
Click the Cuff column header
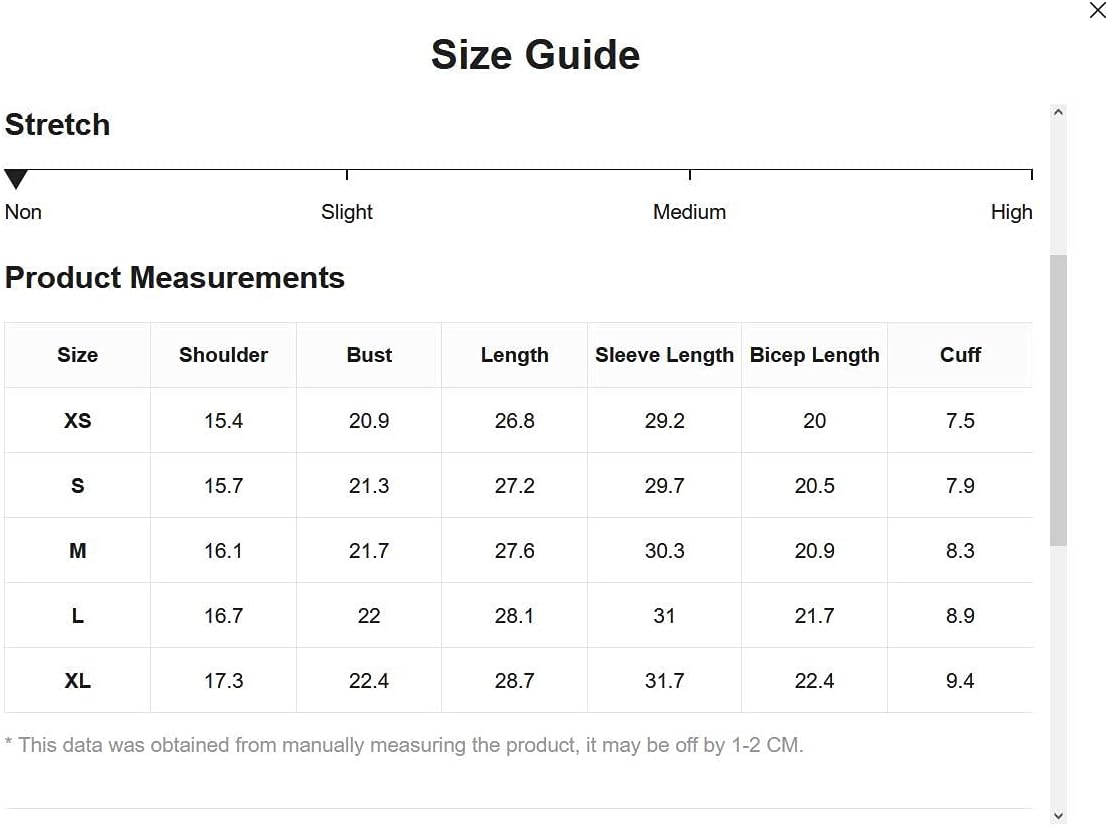(x=960, y=355)
